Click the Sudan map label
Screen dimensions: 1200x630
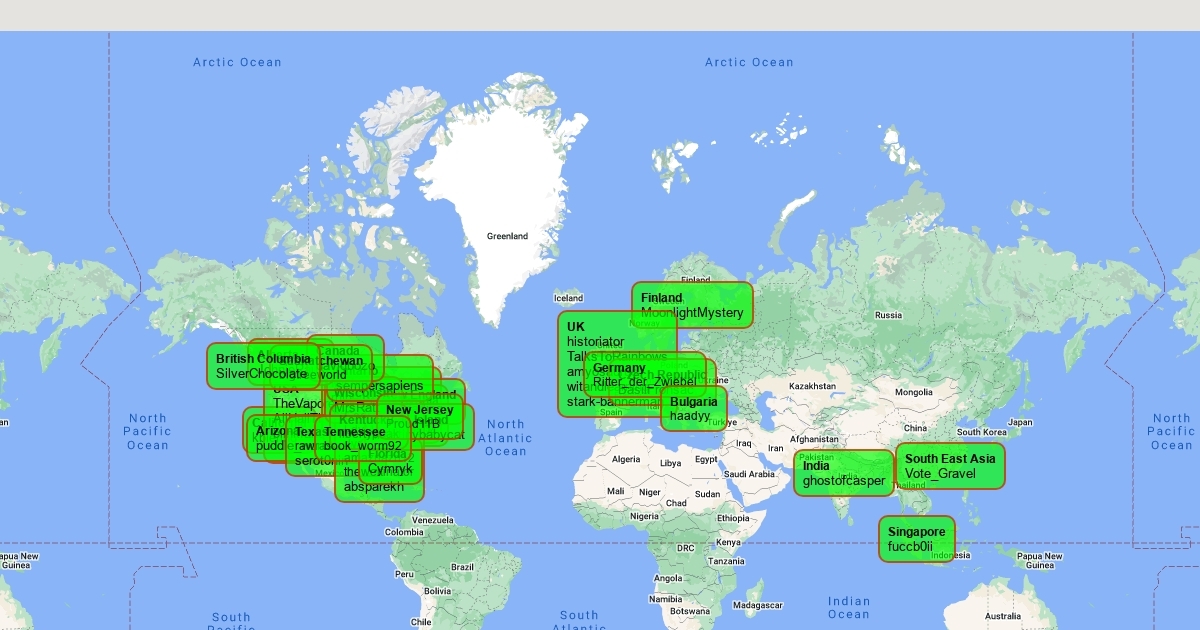point(707,493)
